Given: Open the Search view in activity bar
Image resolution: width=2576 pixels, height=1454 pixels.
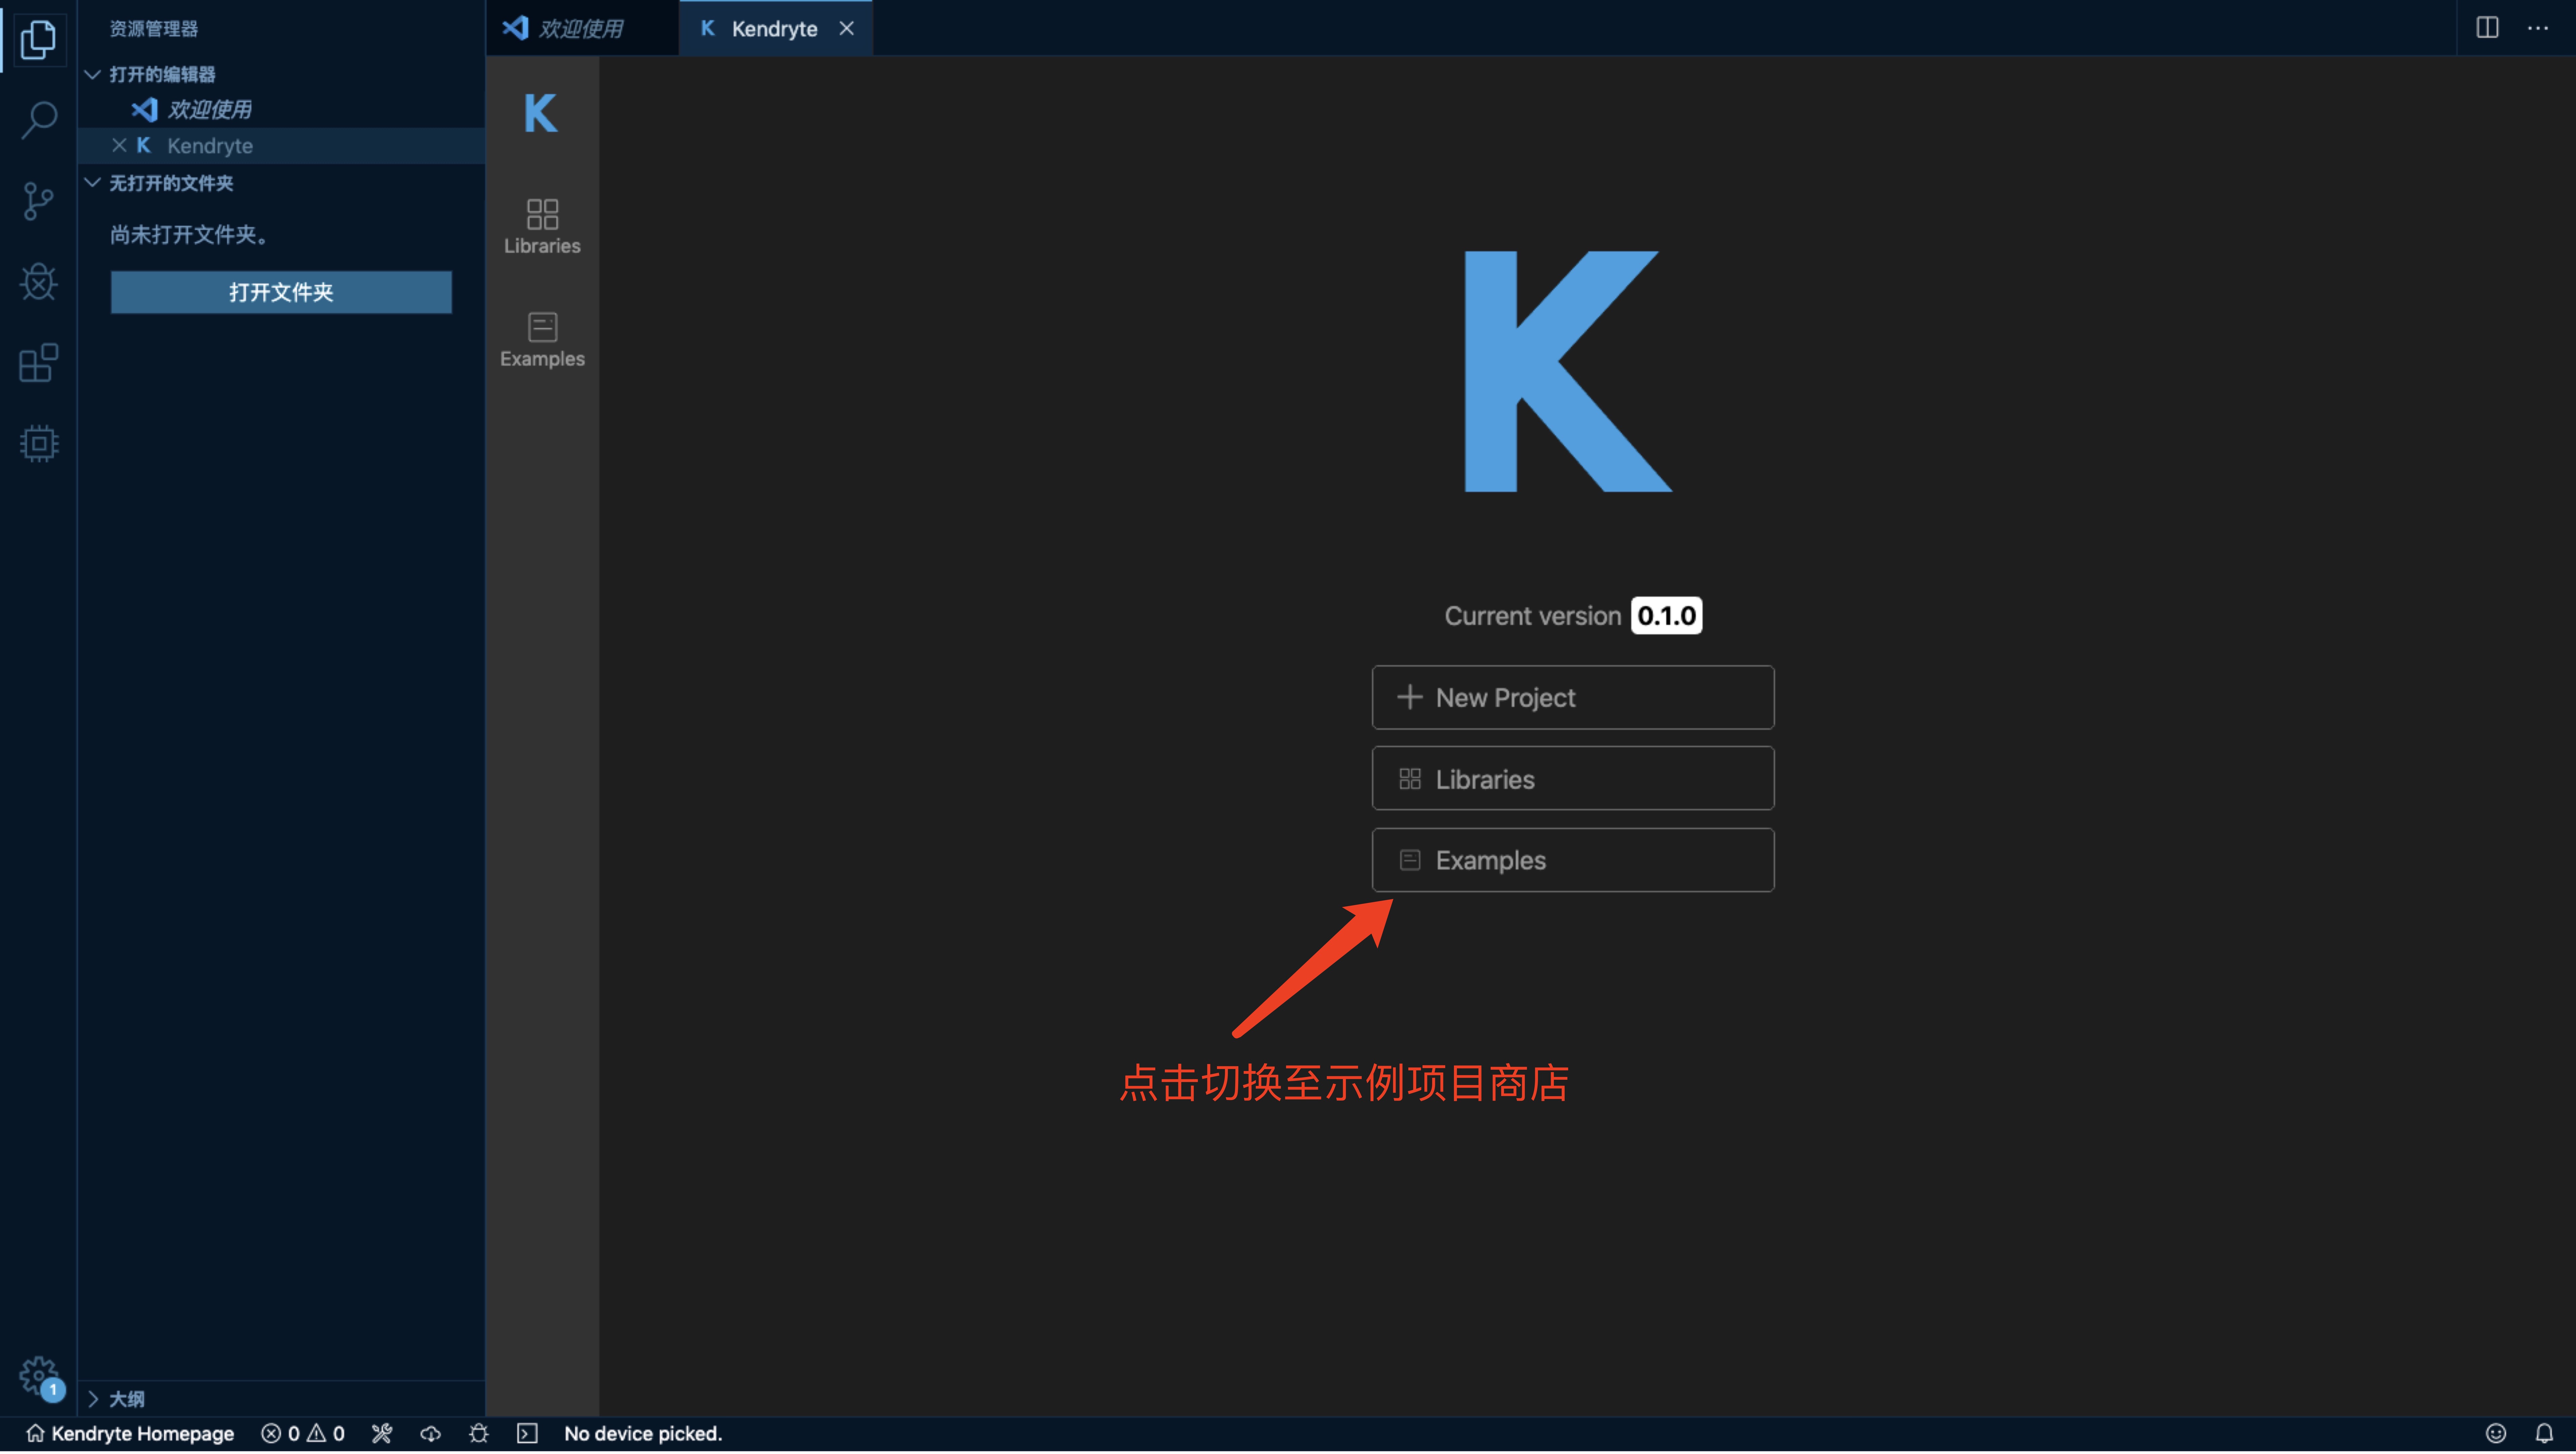Looking at the screenshot, I should pos(38,120).
